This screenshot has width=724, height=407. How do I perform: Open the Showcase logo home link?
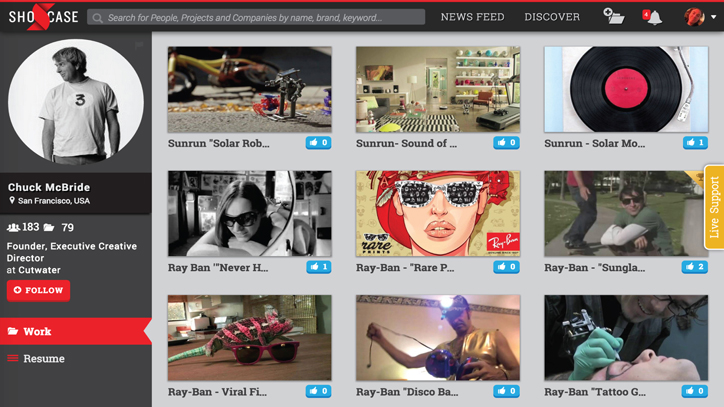pos(43,17)
